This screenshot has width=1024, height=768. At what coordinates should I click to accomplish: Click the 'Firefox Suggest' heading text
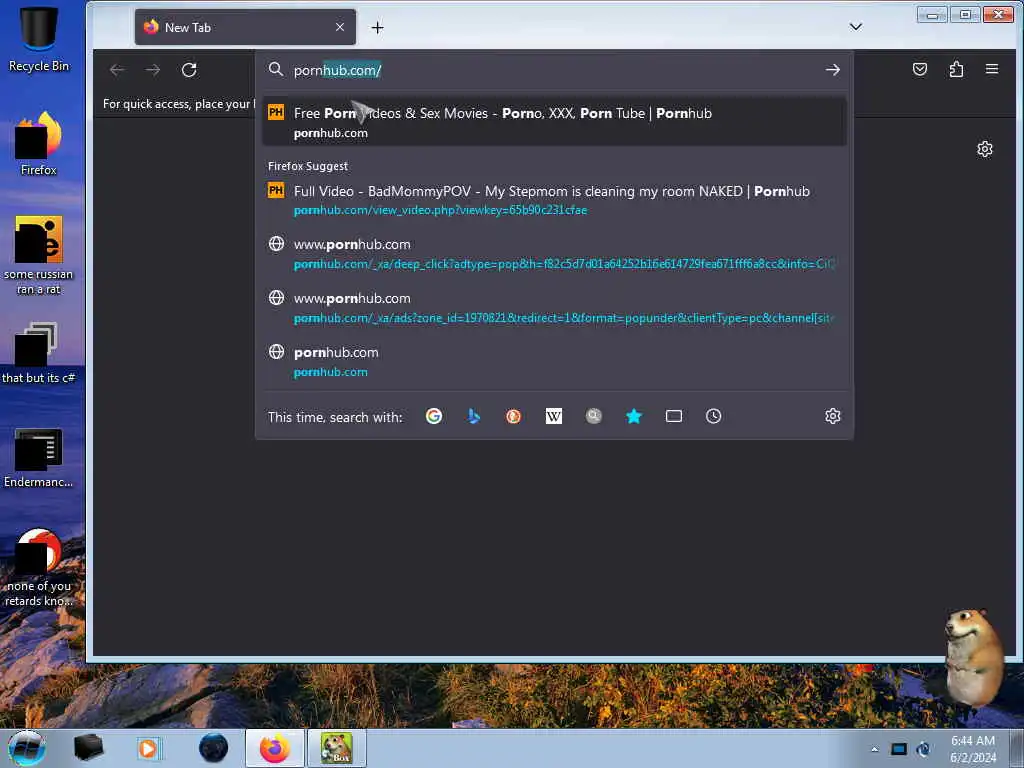[308, 166]
